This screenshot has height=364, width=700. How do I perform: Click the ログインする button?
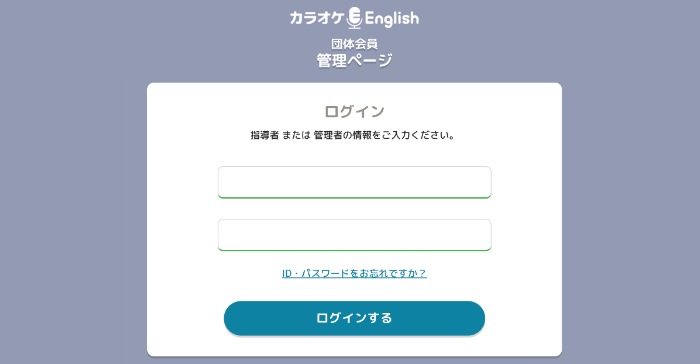(354, 318)
